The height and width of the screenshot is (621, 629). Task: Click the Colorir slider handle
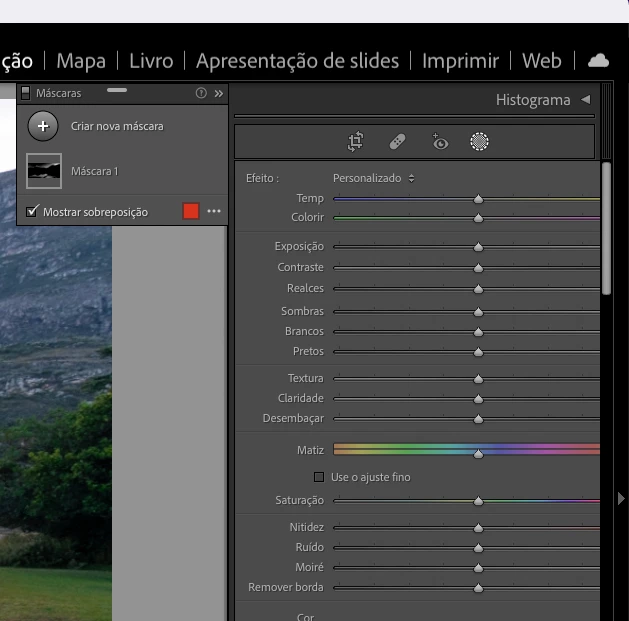(478, 218)
